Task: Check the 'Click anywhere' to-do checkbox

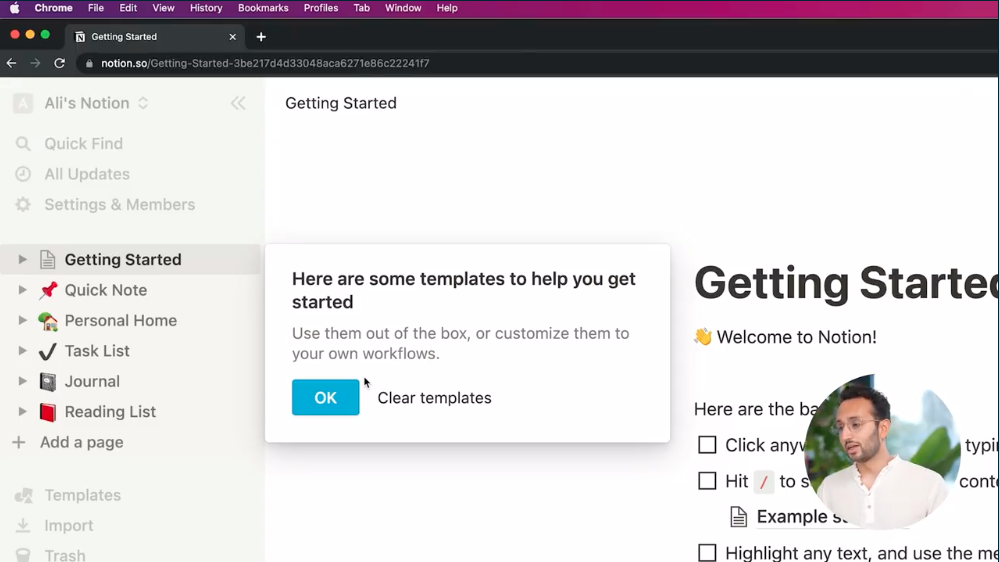Action: click(x=707, y=445)
